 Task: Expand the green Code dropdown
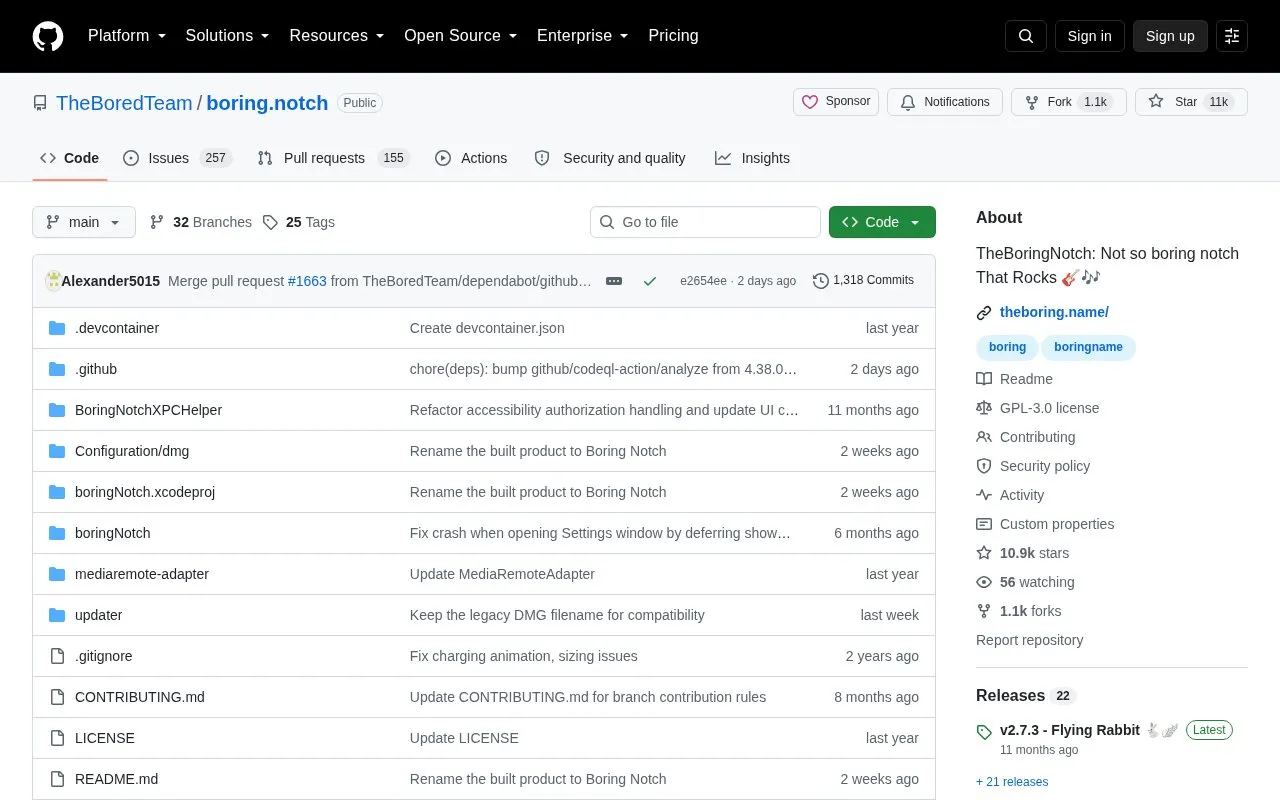[x=882, y=222]
